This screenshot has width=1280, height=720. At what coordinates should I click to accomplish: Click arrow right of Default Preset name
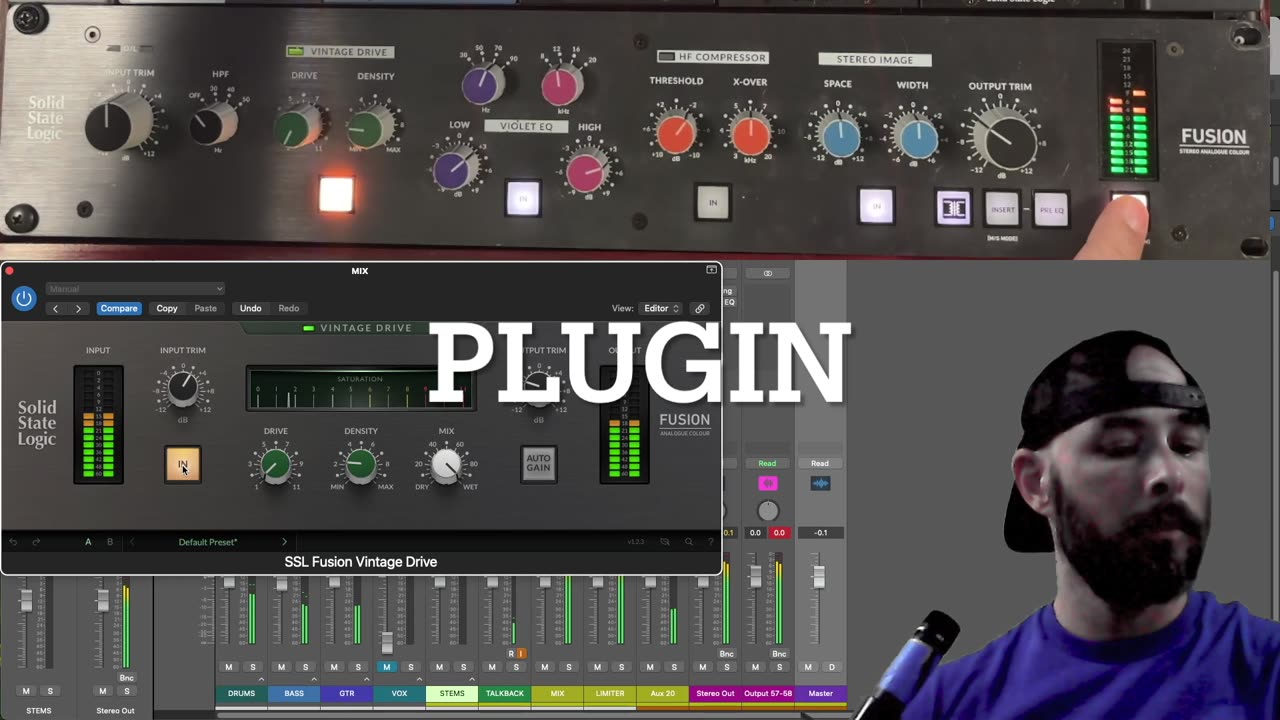[x=284, y=542]
